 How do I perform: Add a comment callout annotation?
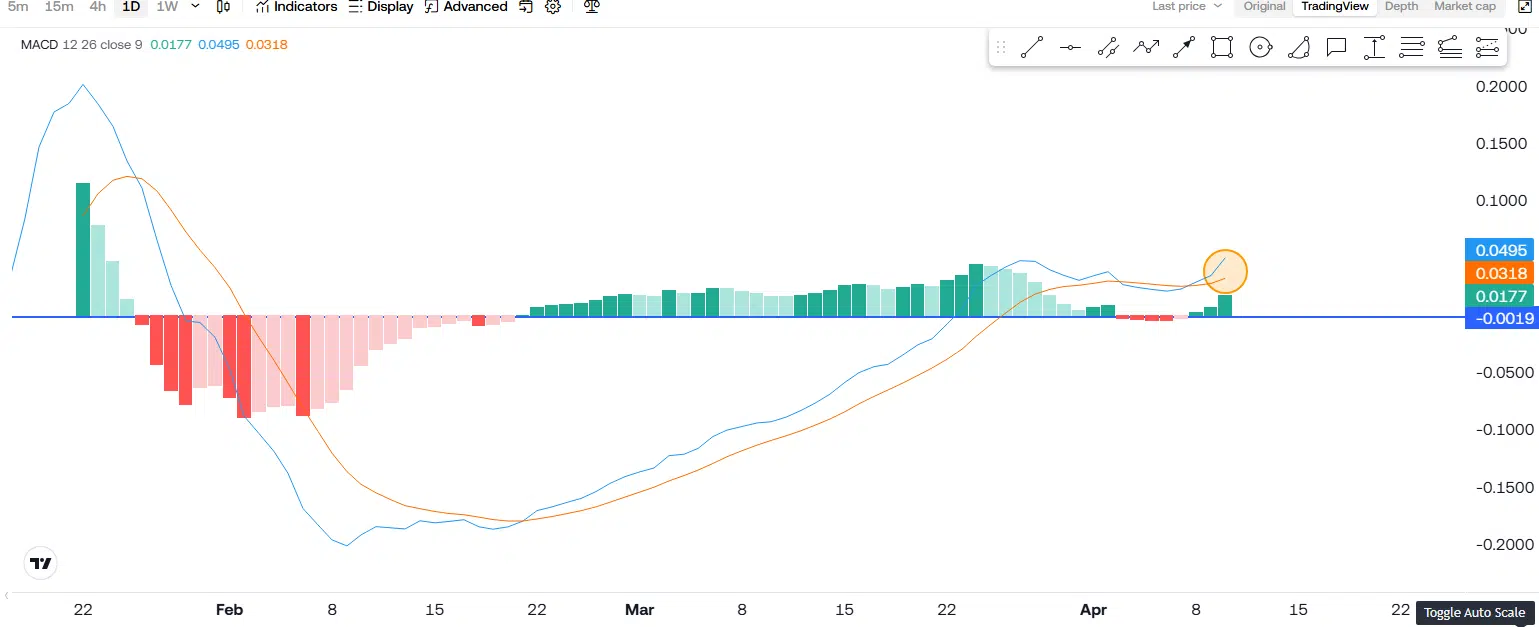coord(1336,47)
